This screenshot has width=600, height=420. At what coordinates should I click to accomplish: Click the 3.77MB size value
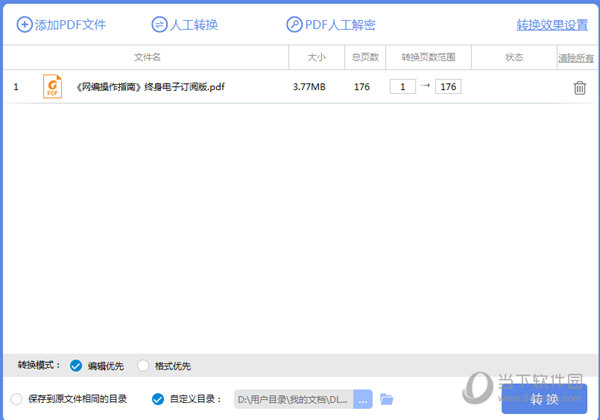pos(309,87)
